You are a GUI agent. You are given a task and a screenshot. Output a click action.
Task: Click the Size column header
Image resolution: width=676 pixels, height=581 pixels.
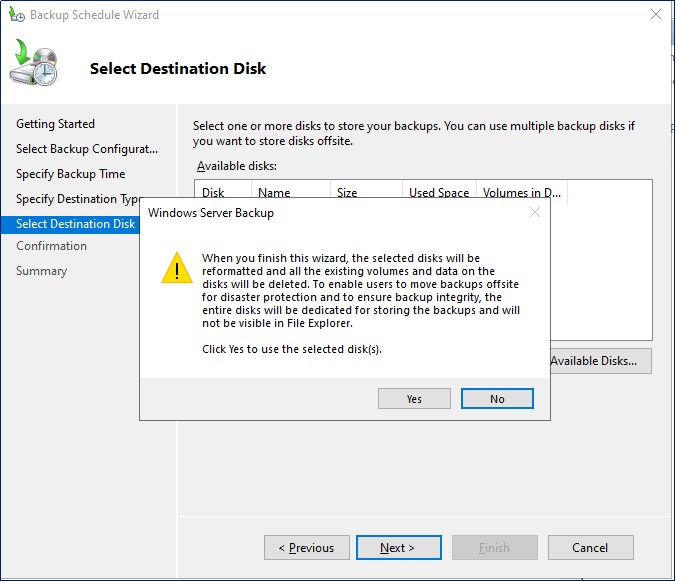pos(347,193)
